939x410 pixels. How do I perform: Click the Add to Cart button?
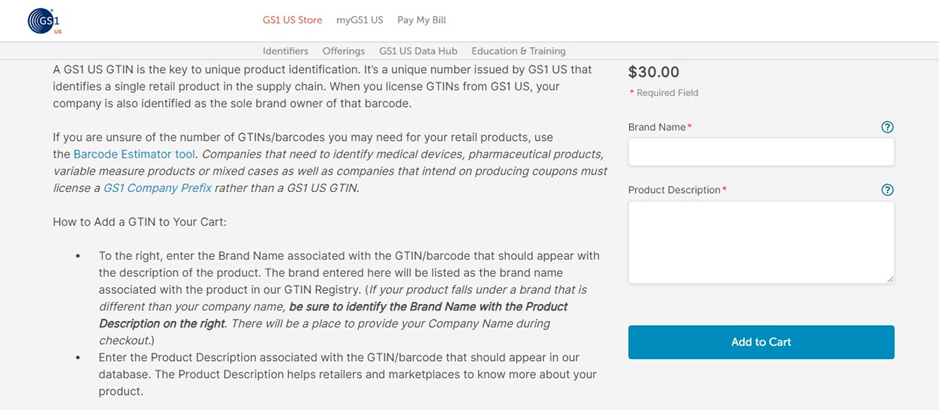(x=761, y=342)
